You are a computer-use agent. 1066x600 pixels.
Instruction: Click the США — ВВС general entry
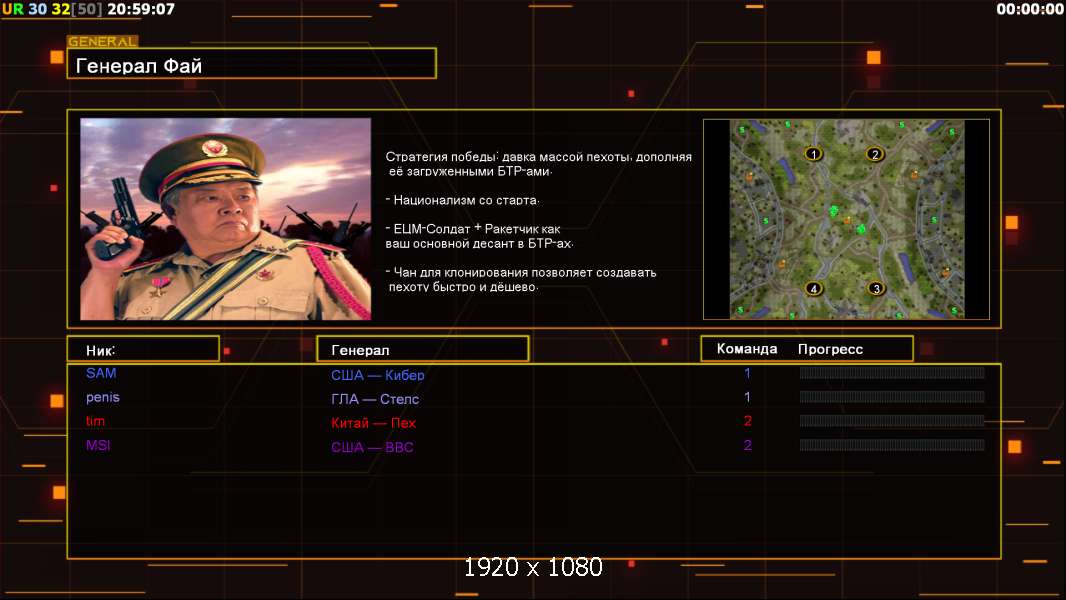coord(372,447)
